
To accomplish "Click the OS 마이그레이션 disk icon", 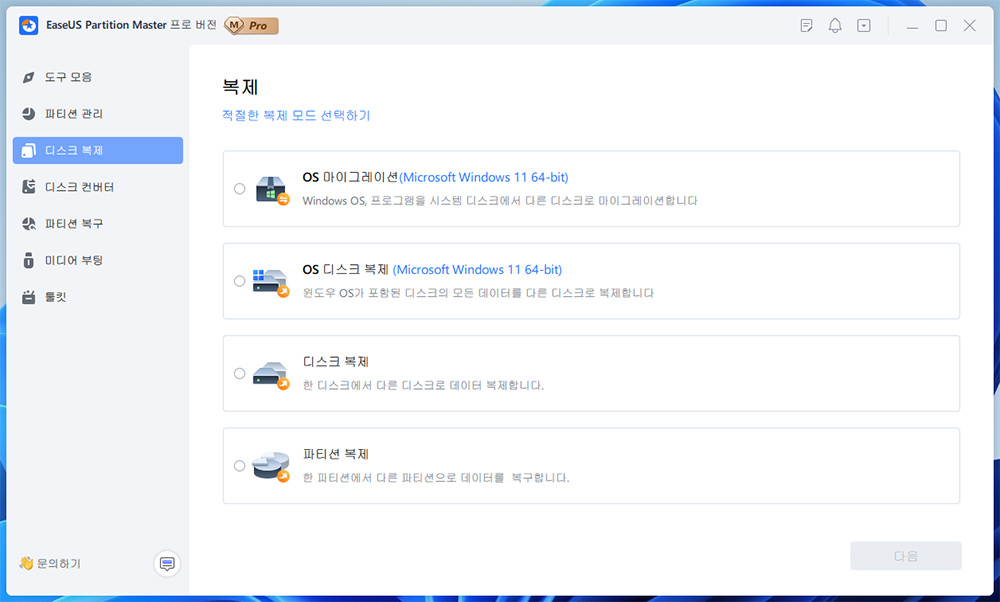I will point(272,190).
